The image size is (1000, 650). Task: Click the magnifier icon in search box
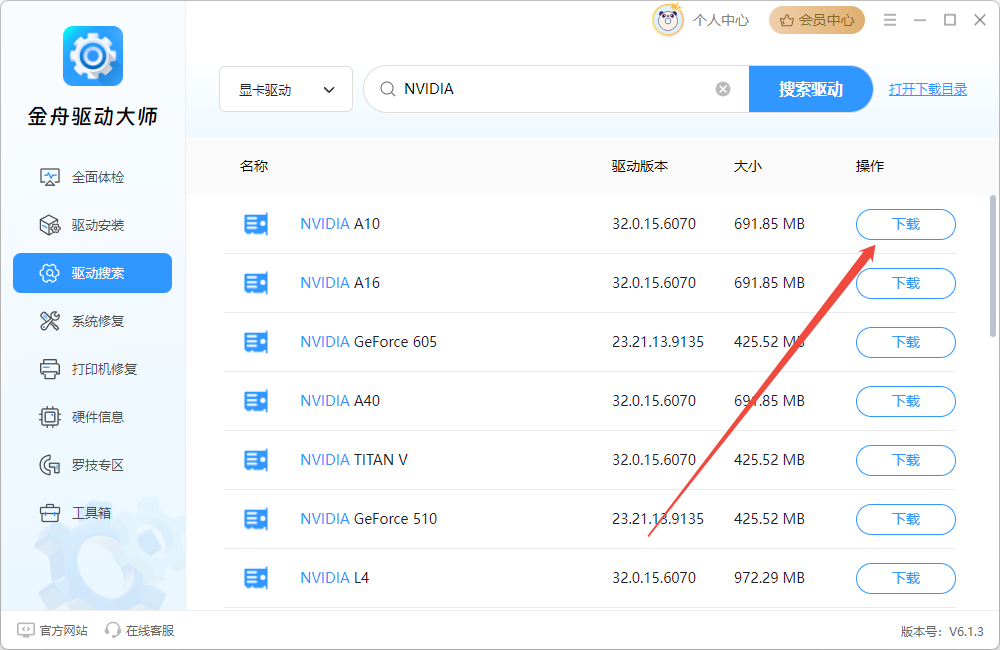(x=388, y=89)
